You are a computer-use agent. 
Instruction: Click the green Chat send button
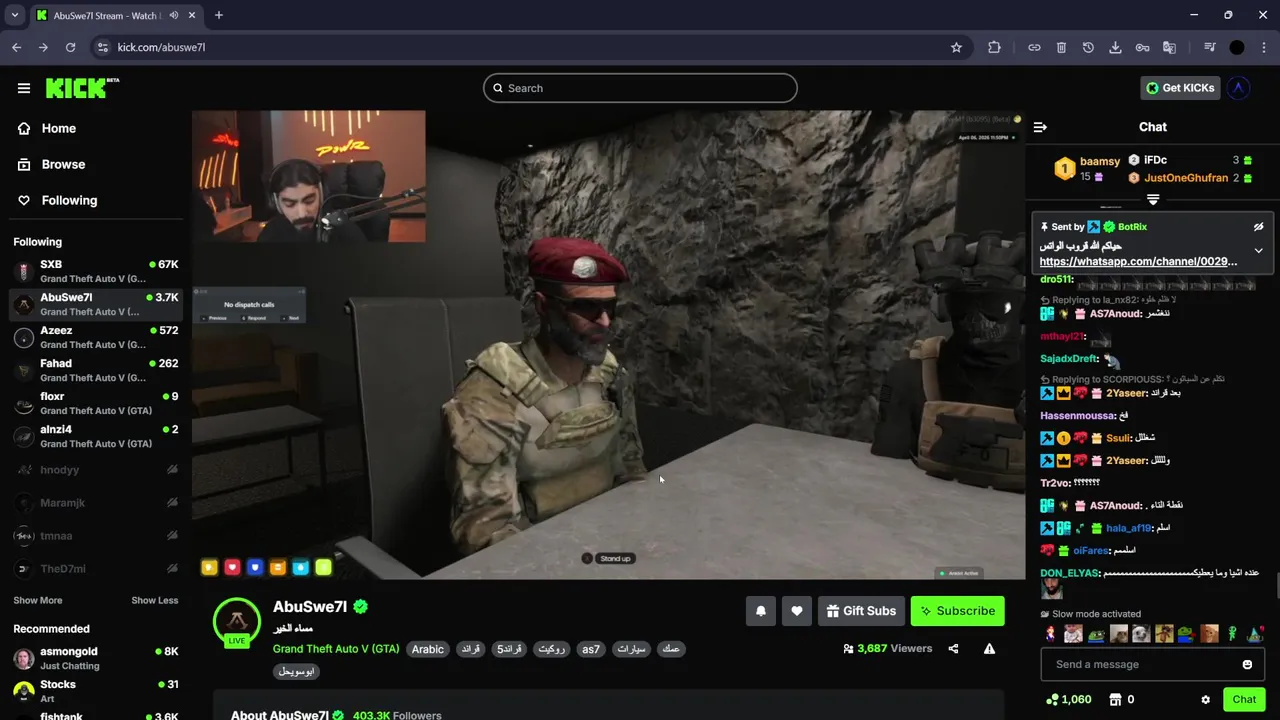pos(1244,700)
